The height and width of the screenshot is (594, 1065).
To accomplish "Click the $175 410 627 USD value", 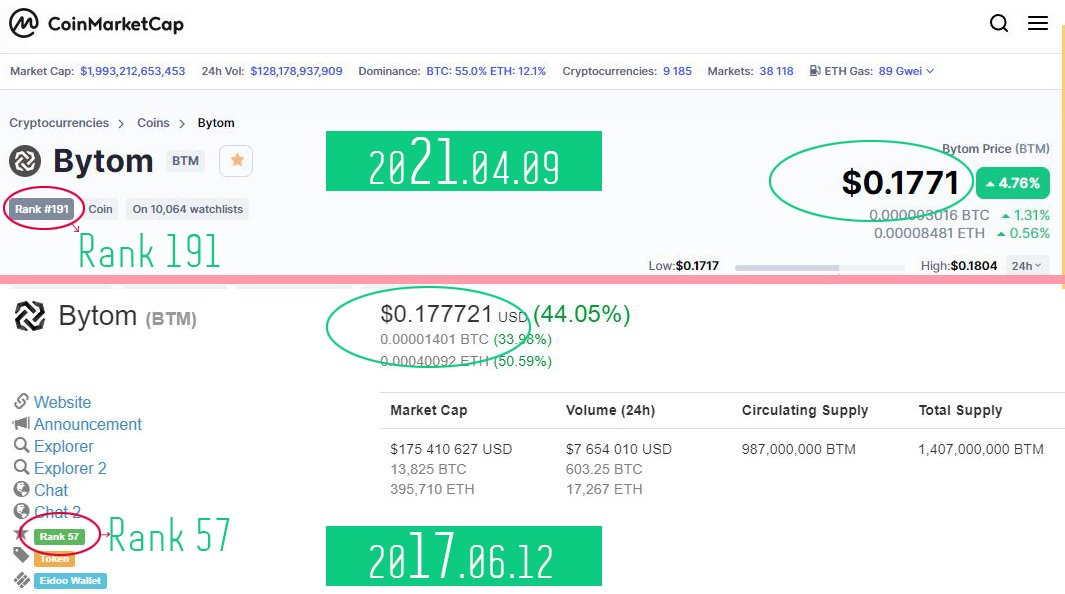I will (x=451, y=449).
